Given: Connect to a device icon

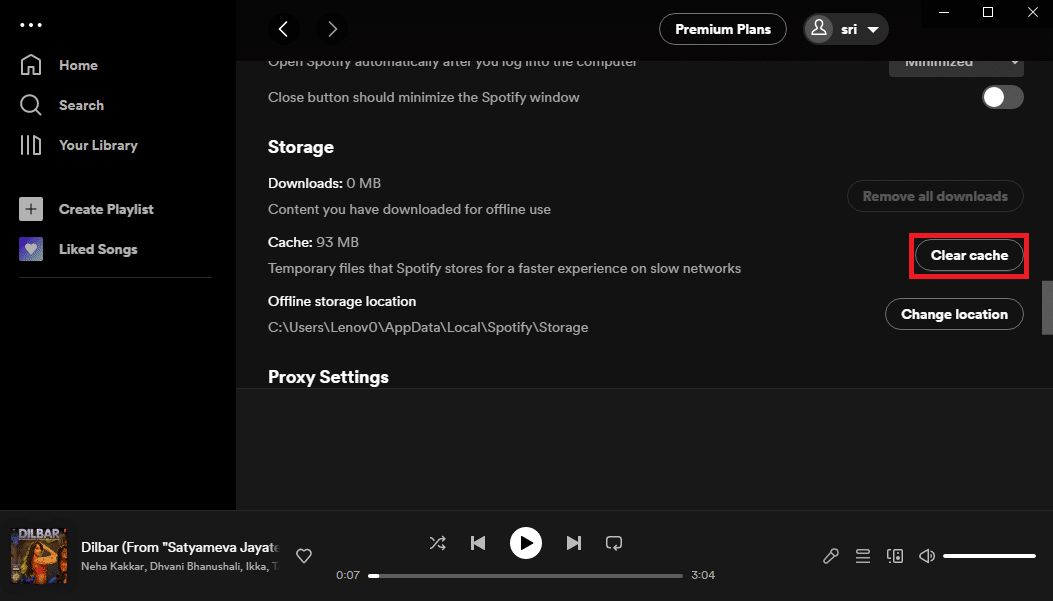Looking at the screenshot, I should (x=895, y=556).
